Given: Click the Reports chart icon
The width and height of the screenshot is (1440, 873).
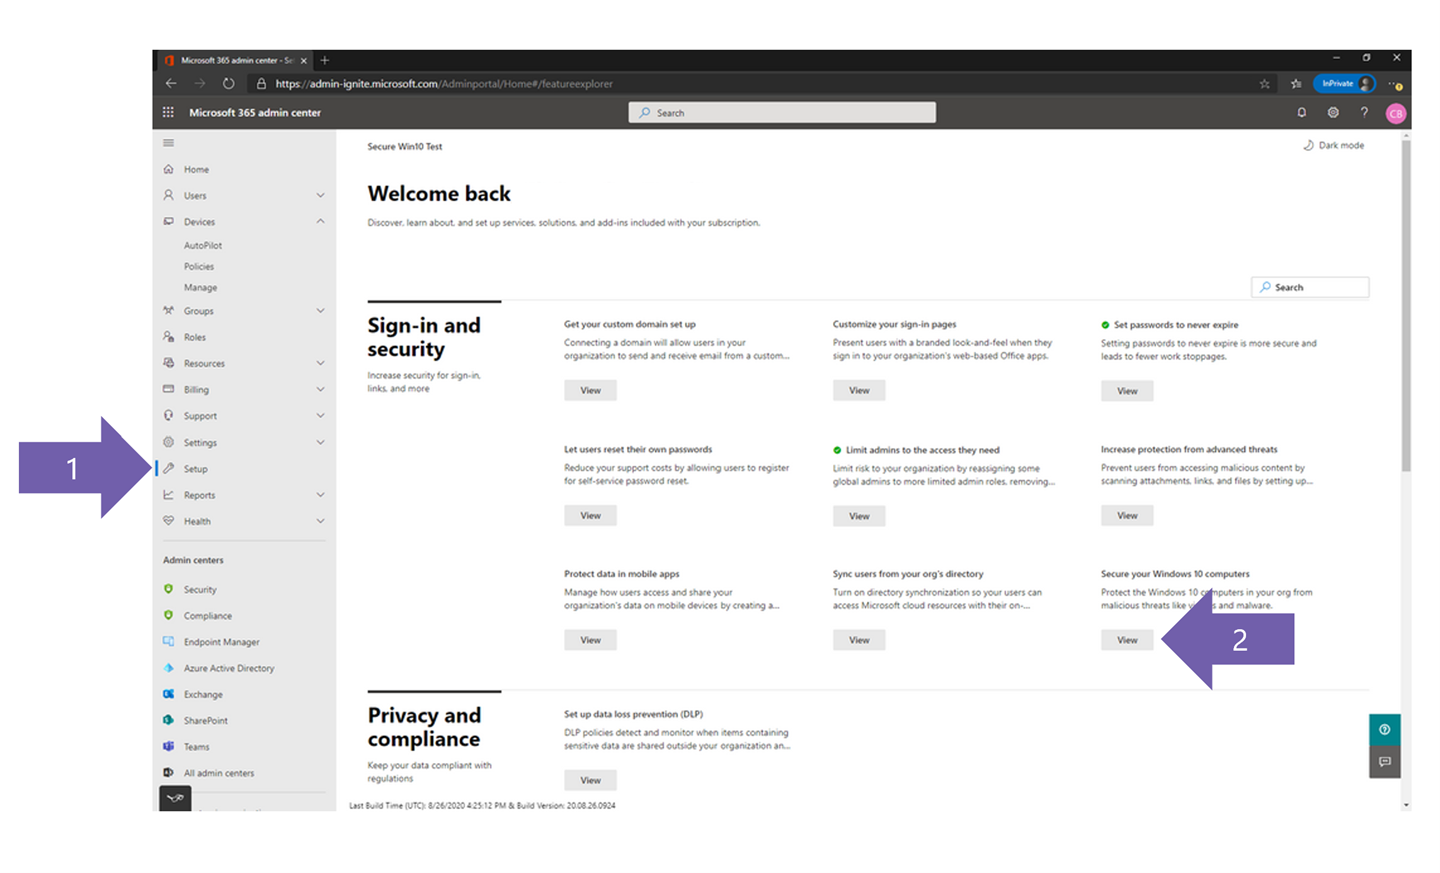Looking at the screenshot, I should [168, 495].
